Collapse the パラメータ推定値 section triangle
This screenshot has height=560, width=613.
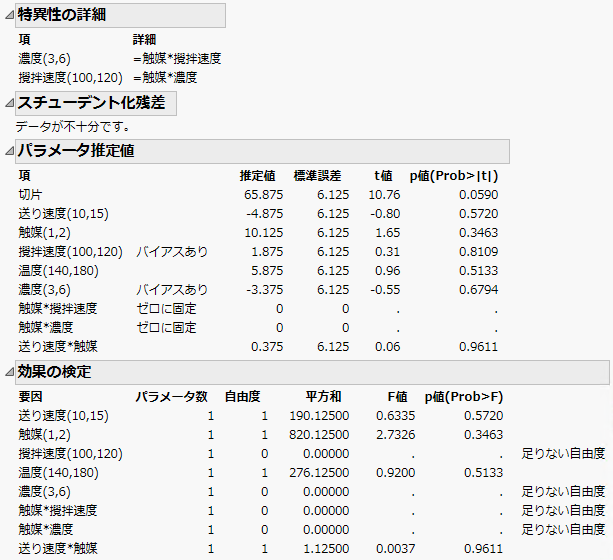point(9,151)
